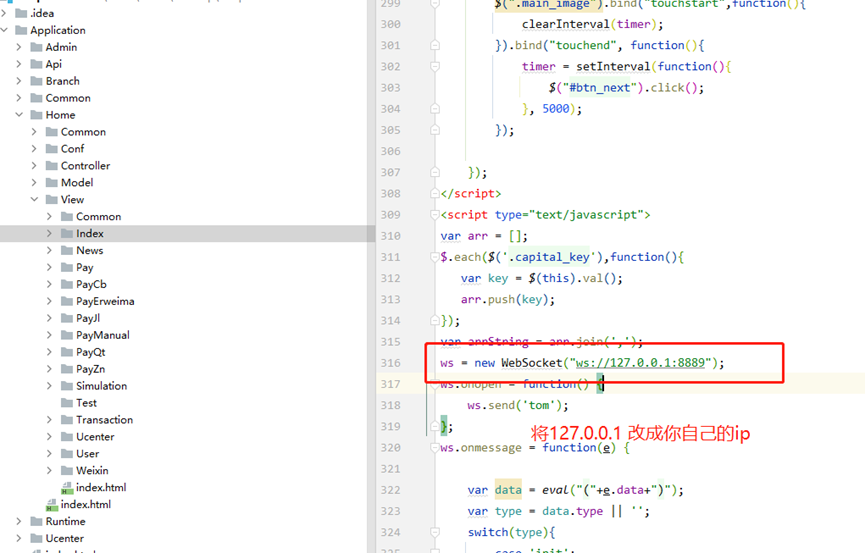Open the ws://127.0.0.1:8889 link
865x553 pixels.
tap(640, 363)
